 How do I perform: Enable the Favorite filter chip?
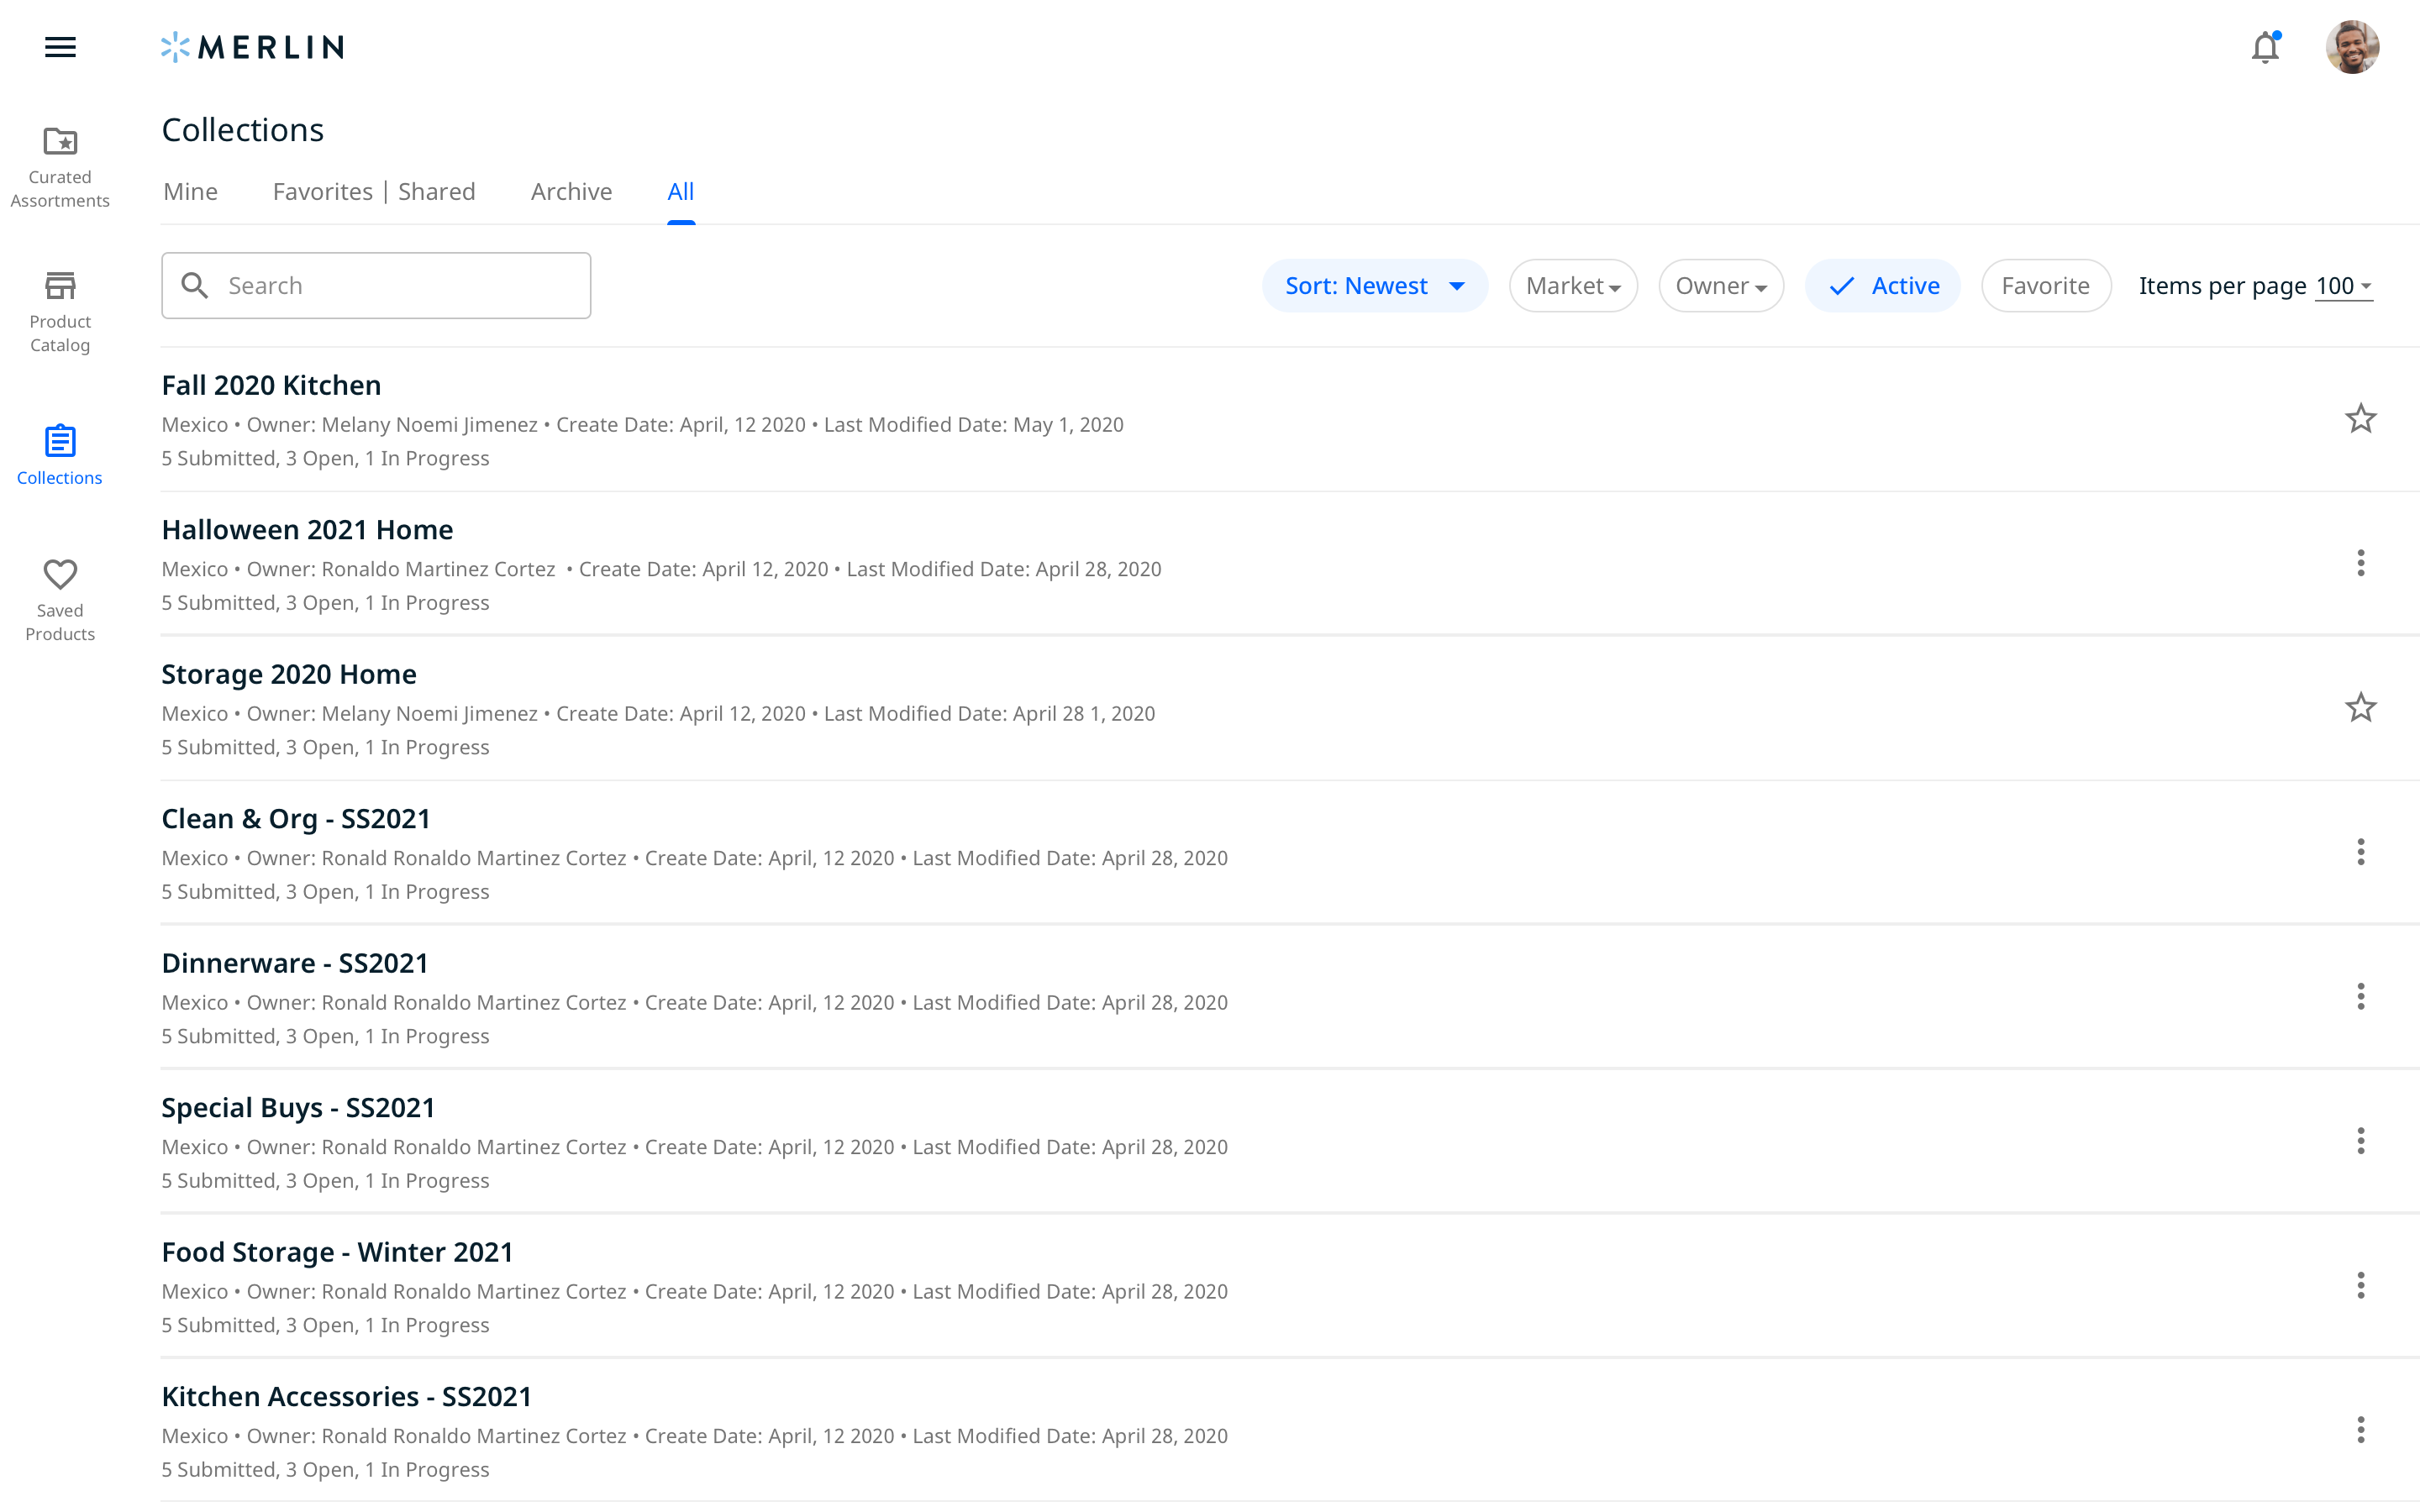click(2045, 286)
